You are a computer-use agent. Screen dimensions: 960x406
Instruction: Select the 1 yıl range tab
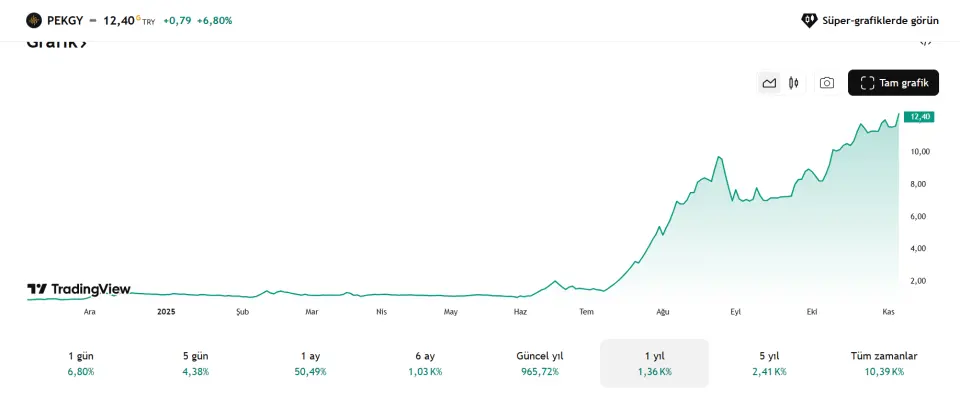[654, 363]
